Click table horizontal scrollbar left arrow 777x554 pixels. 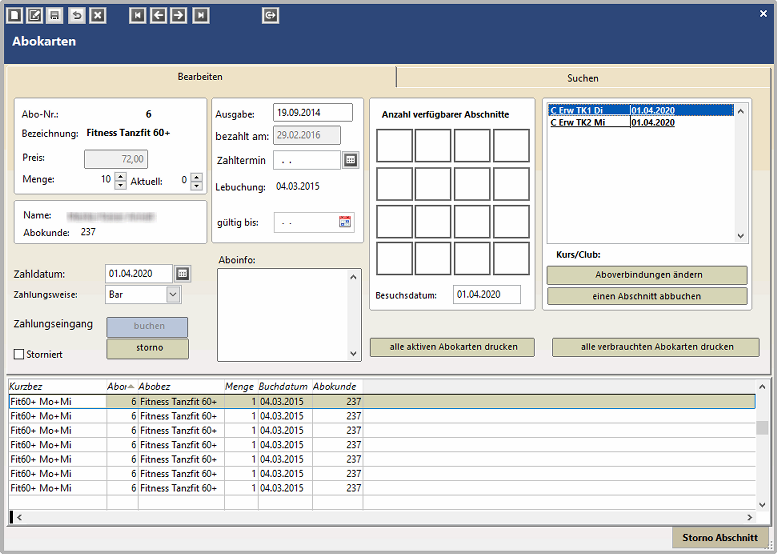point(19,517)
